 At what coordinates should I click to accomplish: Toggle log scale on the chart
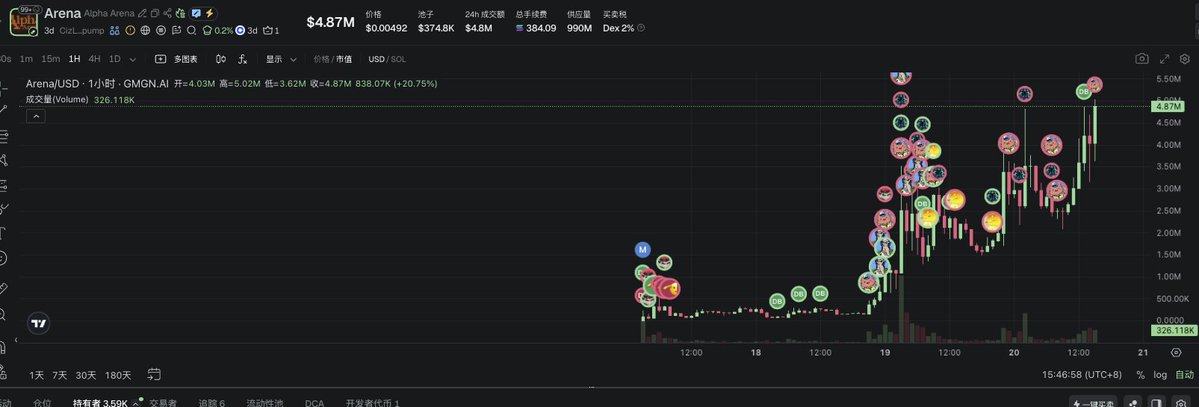coord(1159,375)
